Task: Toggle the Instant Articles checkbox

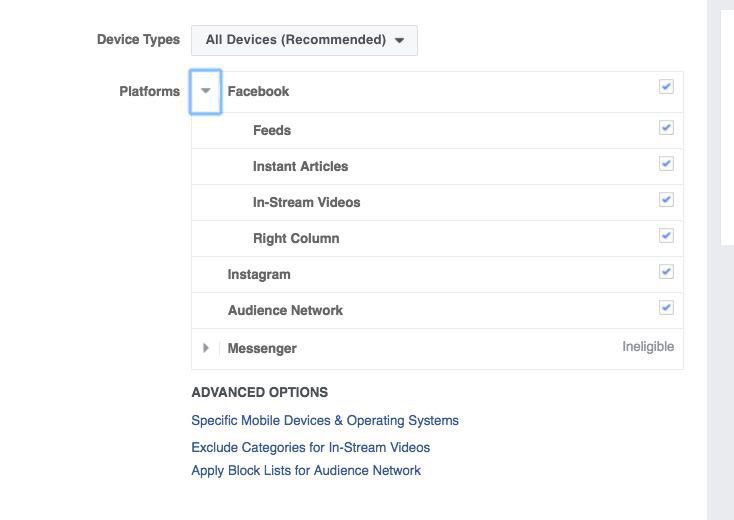Action: [x=666, y=163]
